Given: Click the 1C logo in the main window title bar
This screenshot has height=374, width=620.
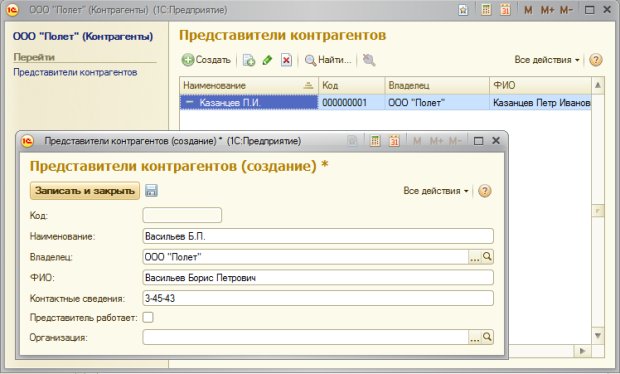Looking at the screenshot, I should [12, 10].
